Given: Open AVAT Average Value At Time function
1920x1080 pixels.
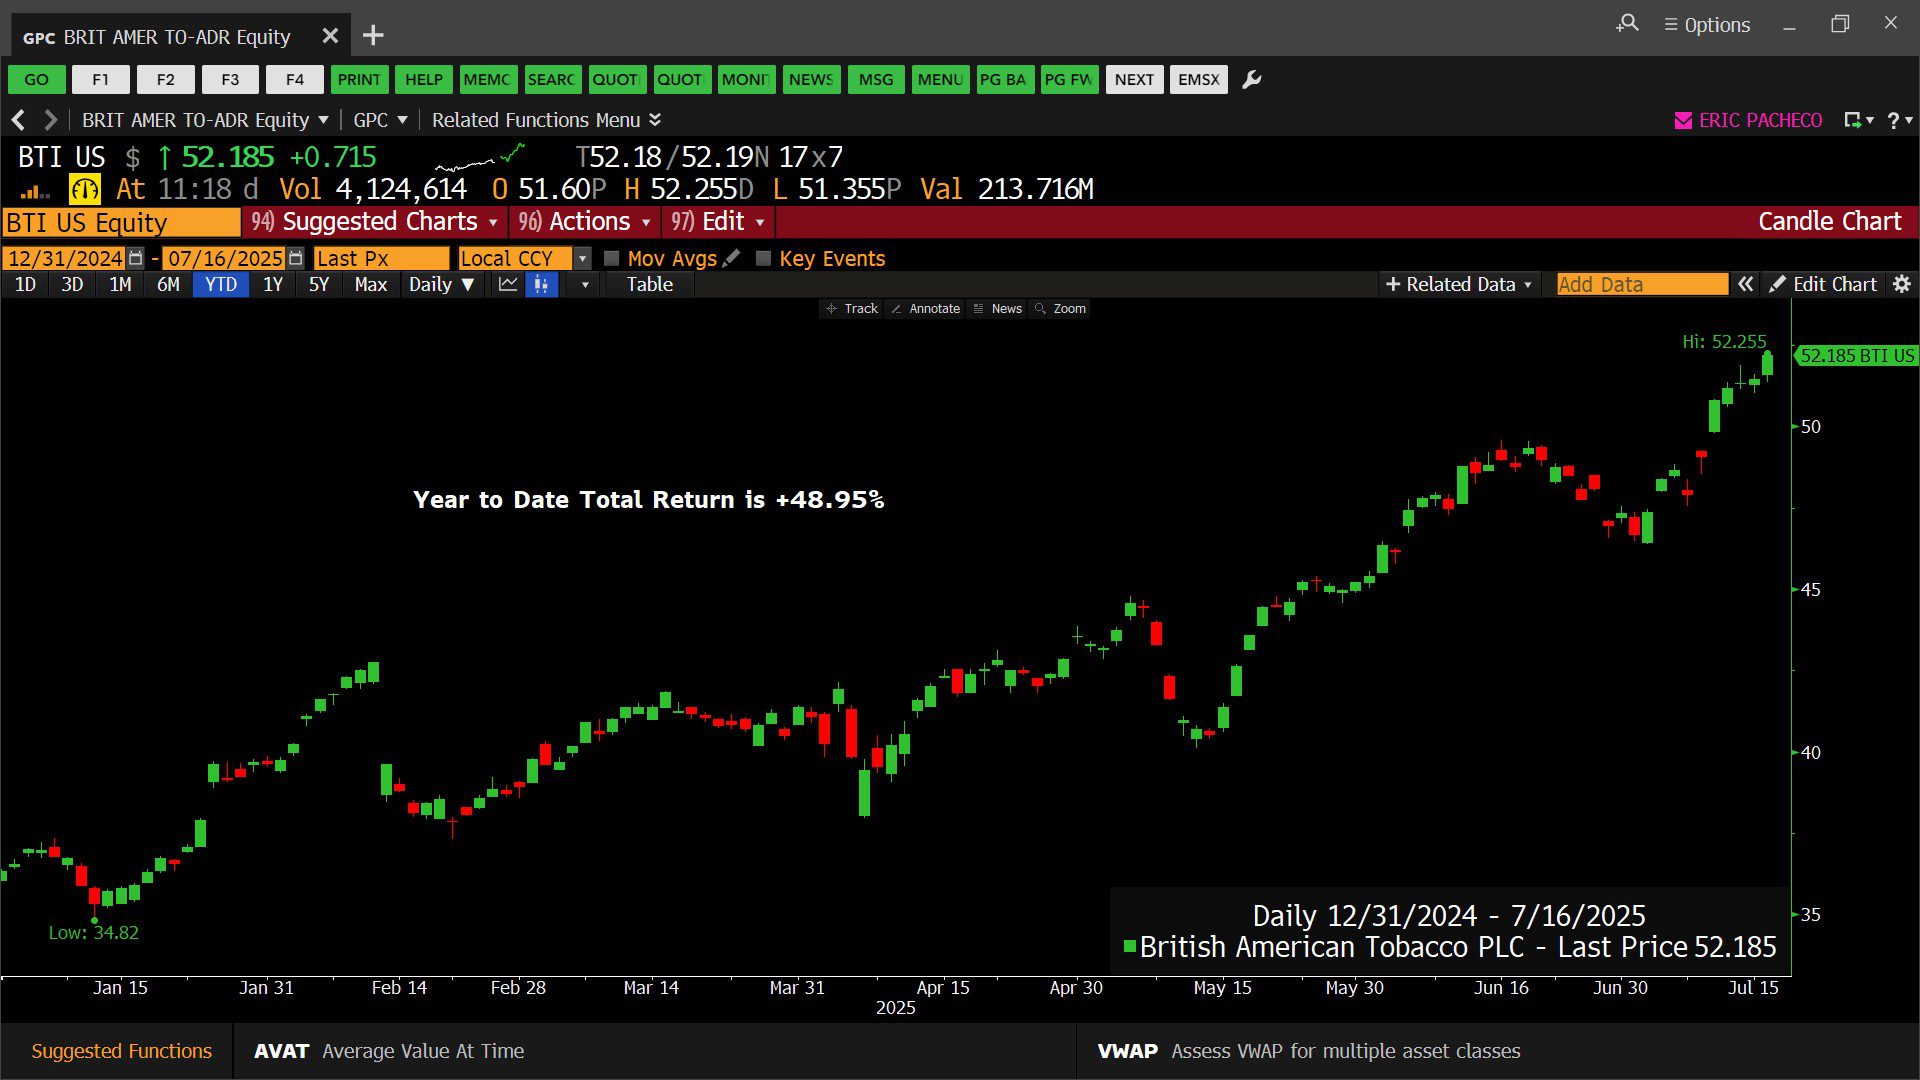Looking at the screenshot, I should [390, 1051].
